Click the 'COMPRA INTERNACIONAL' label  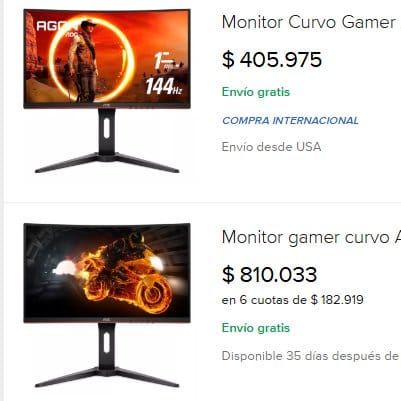coord(290,121)
